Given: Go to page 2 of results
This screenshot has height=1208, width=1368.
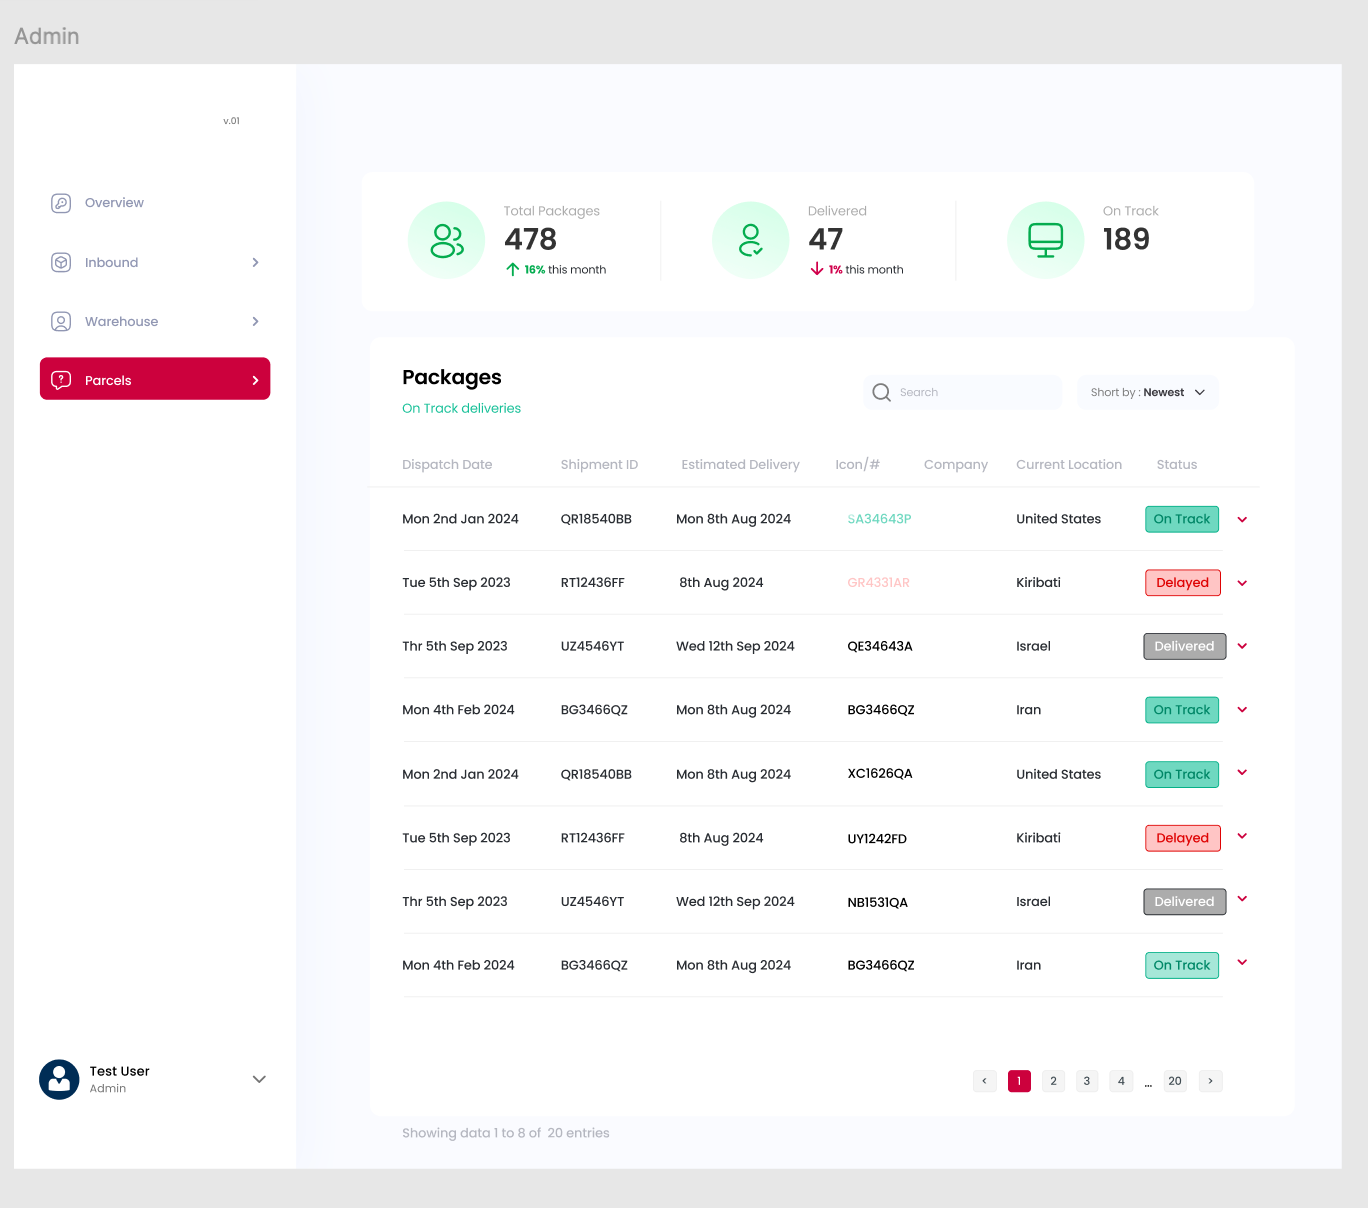Looking at the screenshot, I should (x=1053, y=1081).
